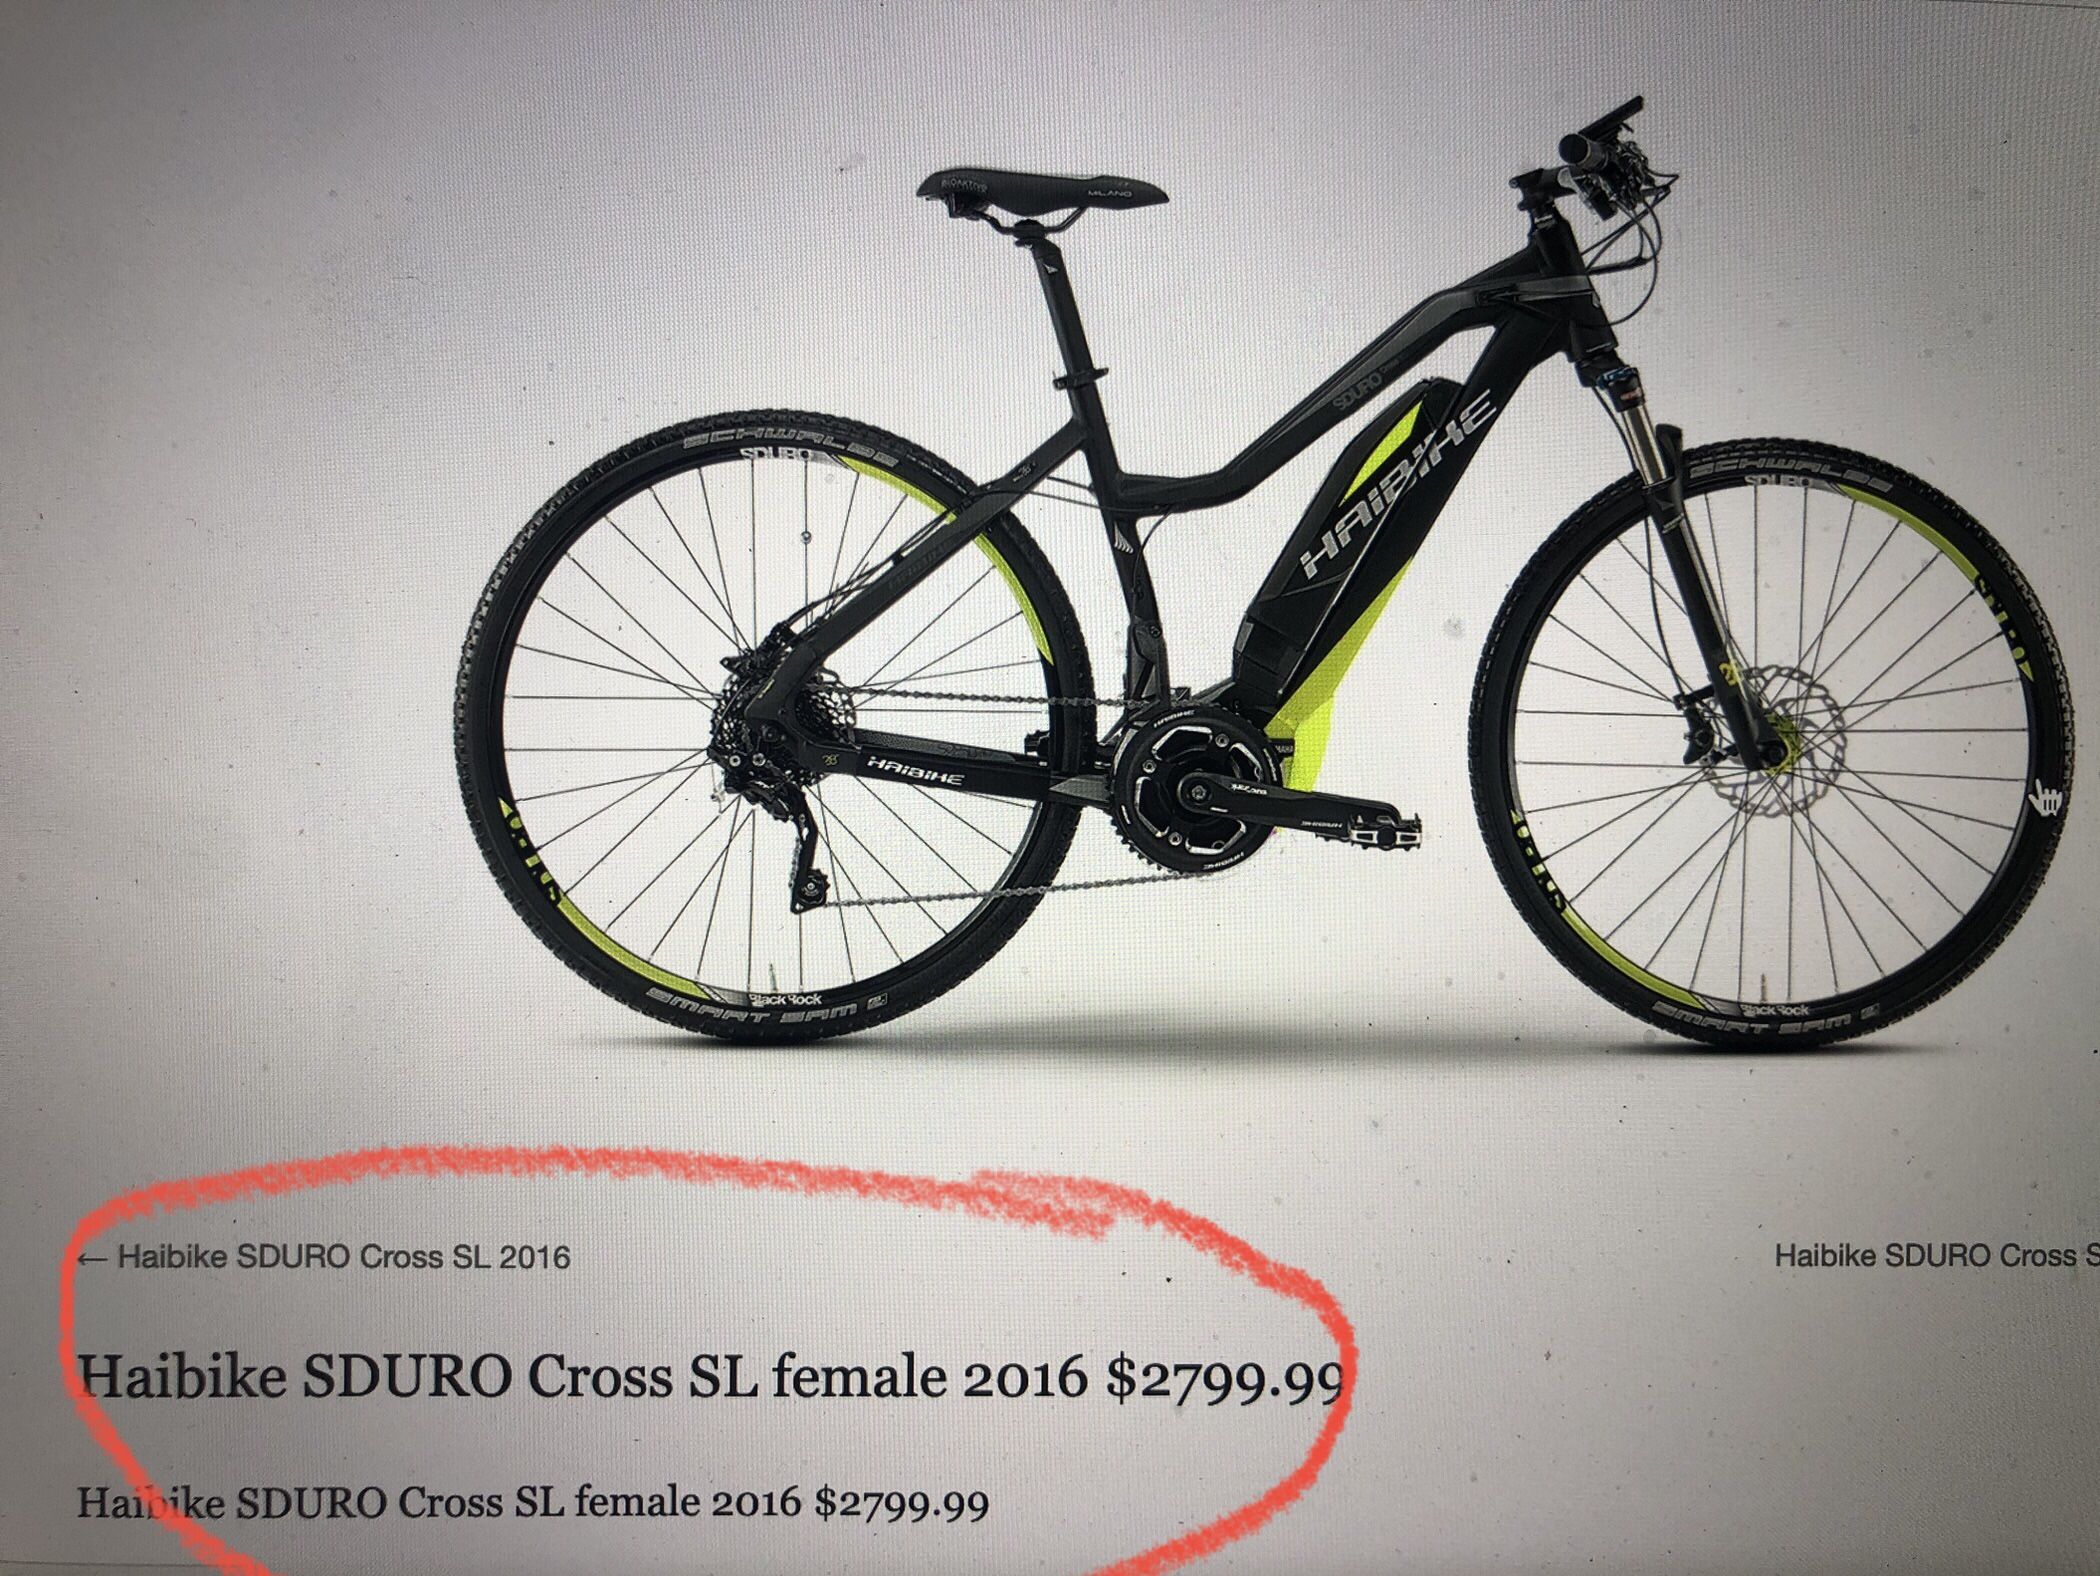Open the next post link at right edge
Viewport: 2100px width, 1576px height.
[x=1937, y=1255]
